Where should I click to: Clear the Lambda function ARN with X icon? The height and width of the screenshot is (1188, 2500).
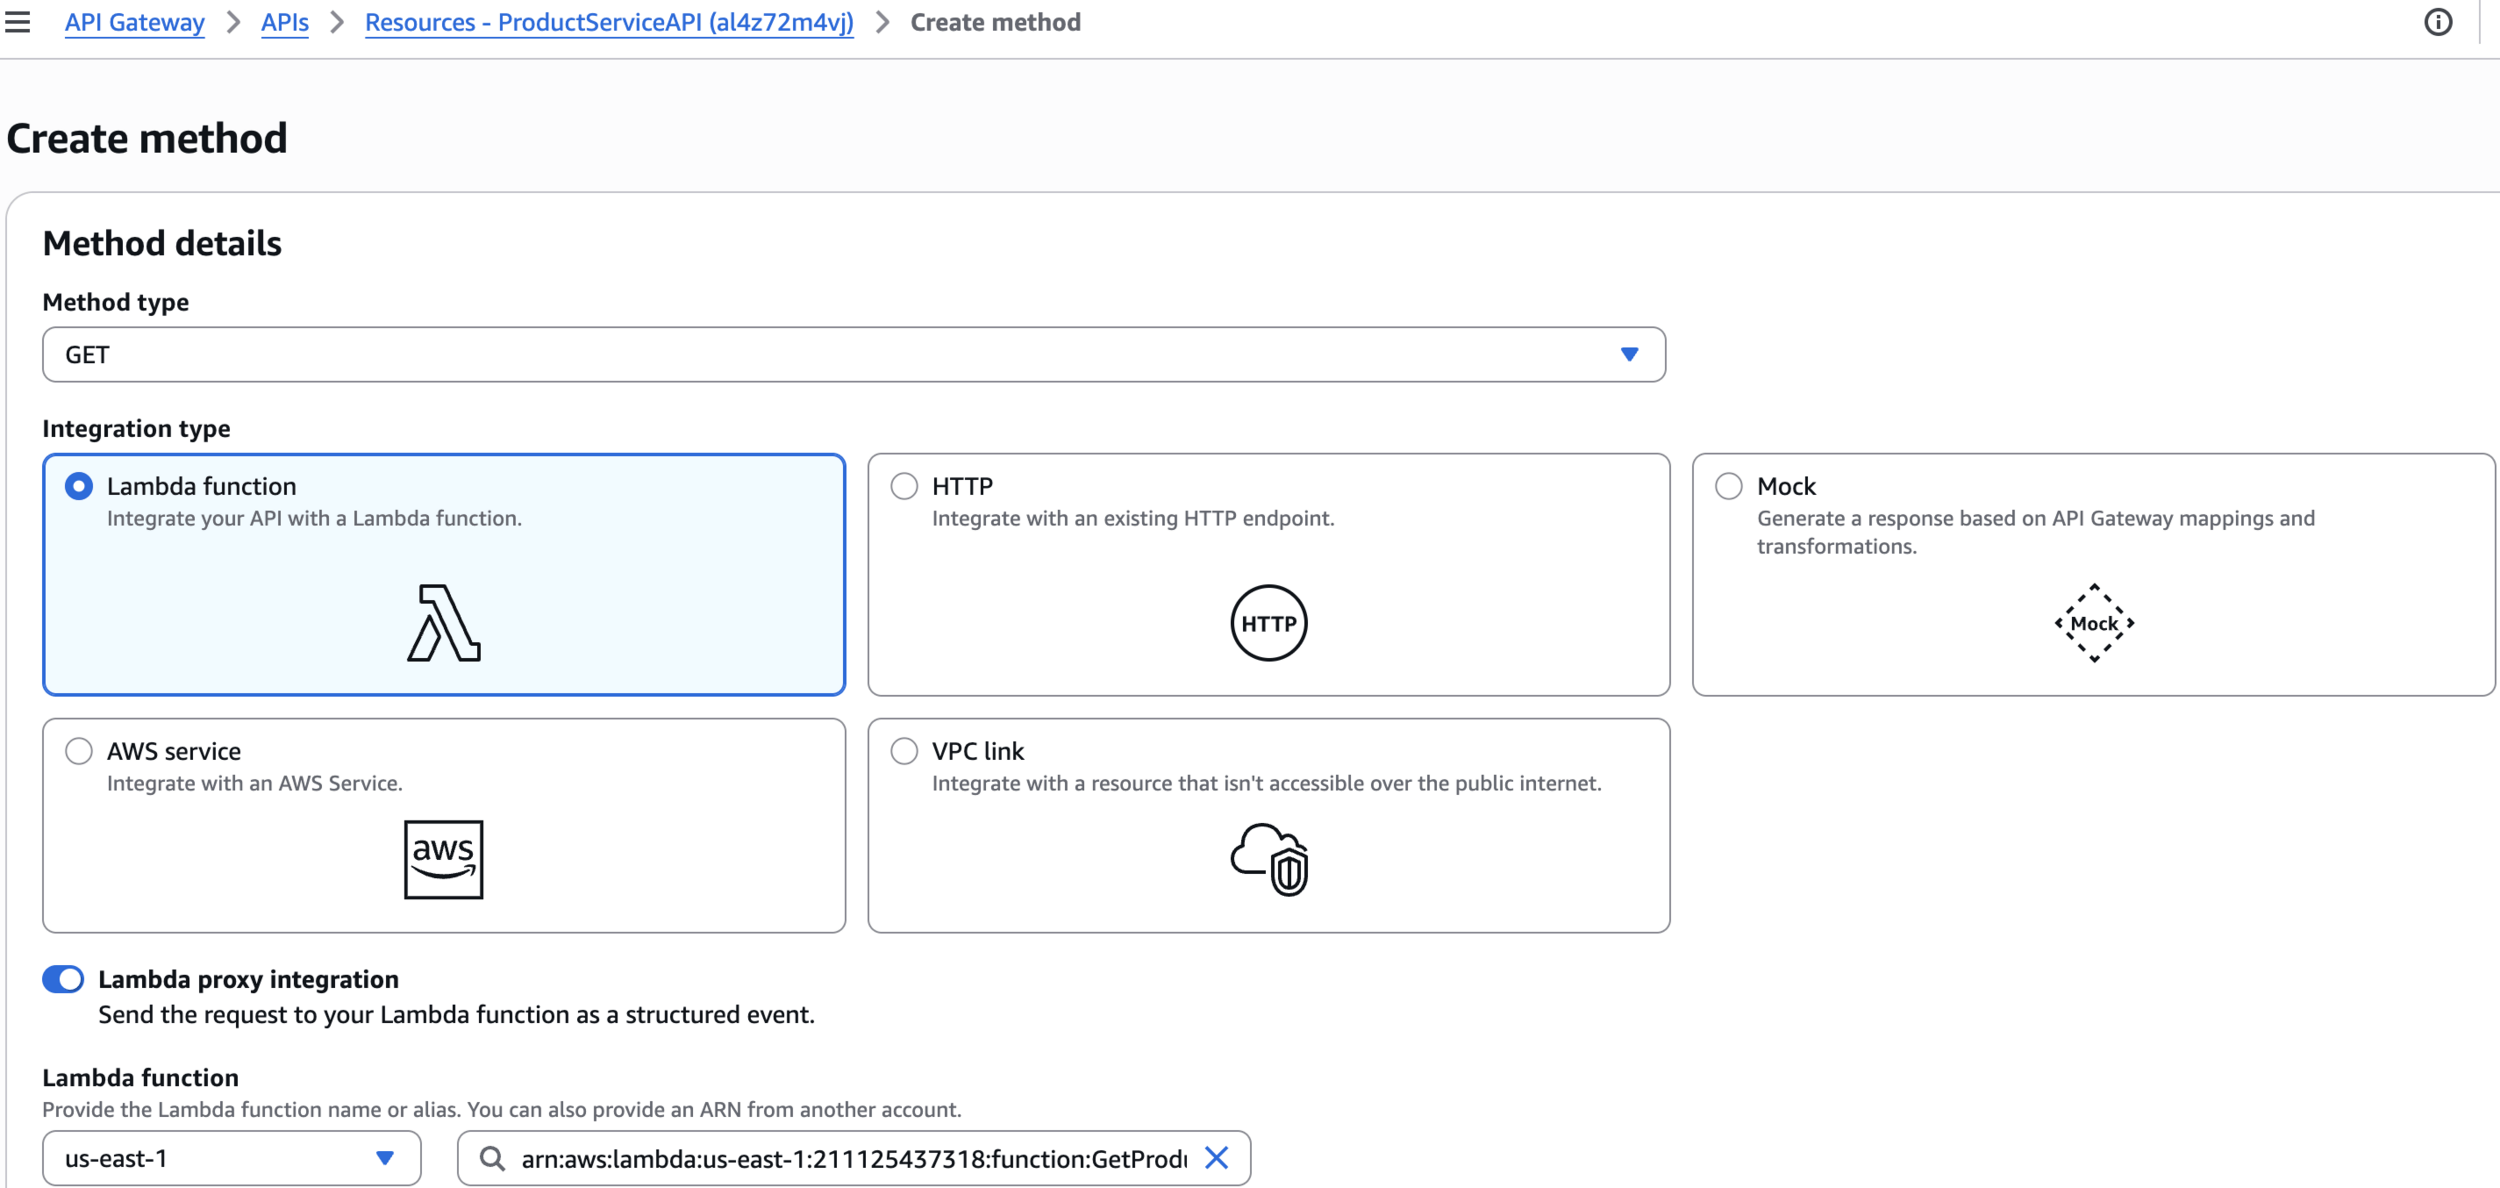click(1216, 1158)
